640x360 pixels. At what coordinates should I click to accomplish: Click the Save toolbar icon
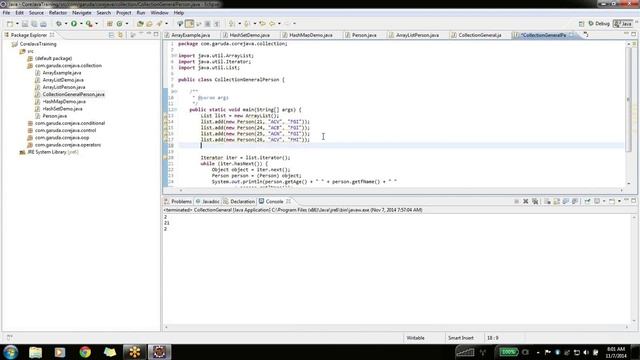[25, 24]
